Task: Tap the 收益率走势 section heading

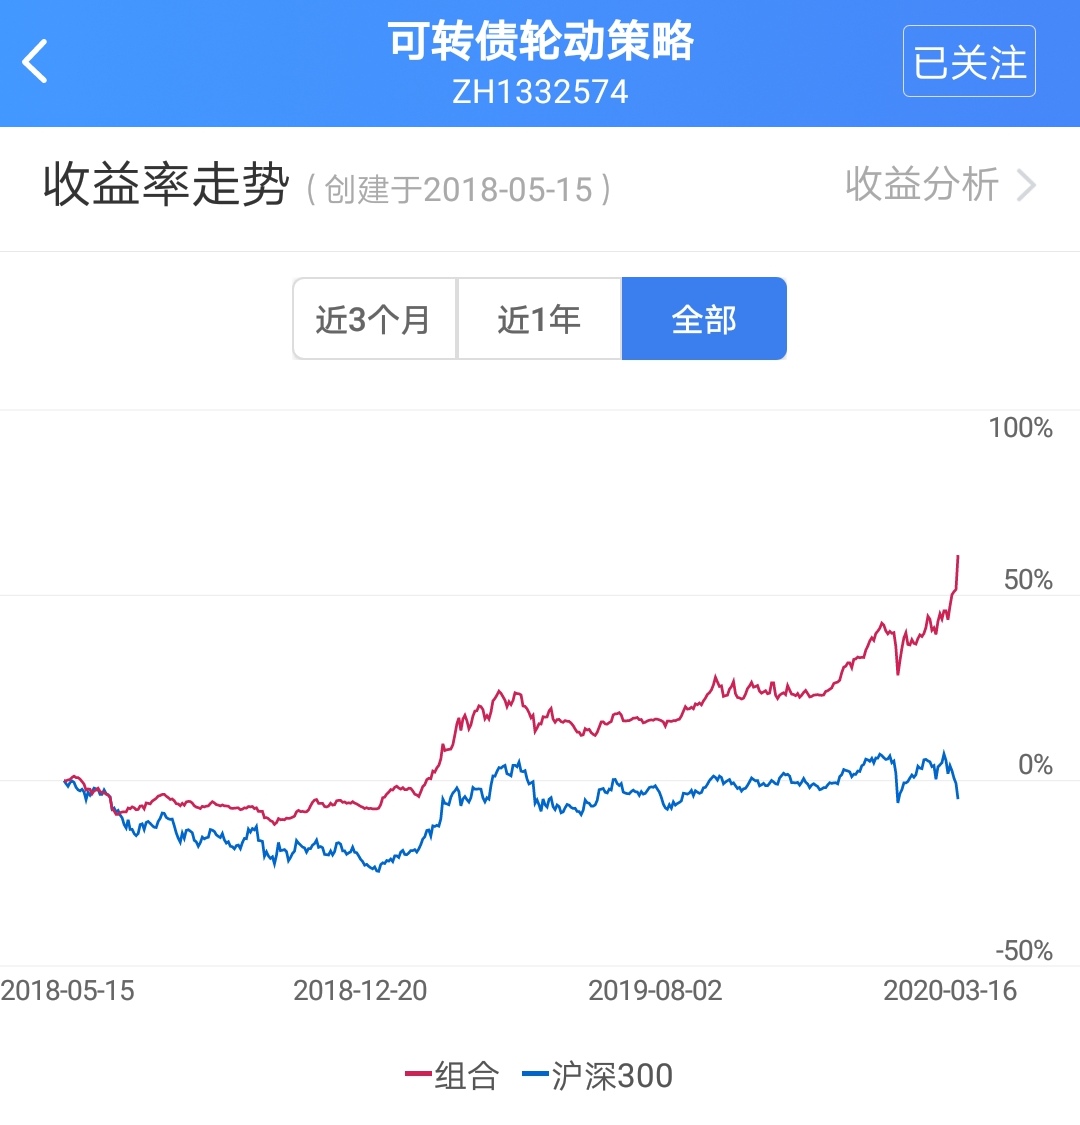Action: click(x=166, y=185)
